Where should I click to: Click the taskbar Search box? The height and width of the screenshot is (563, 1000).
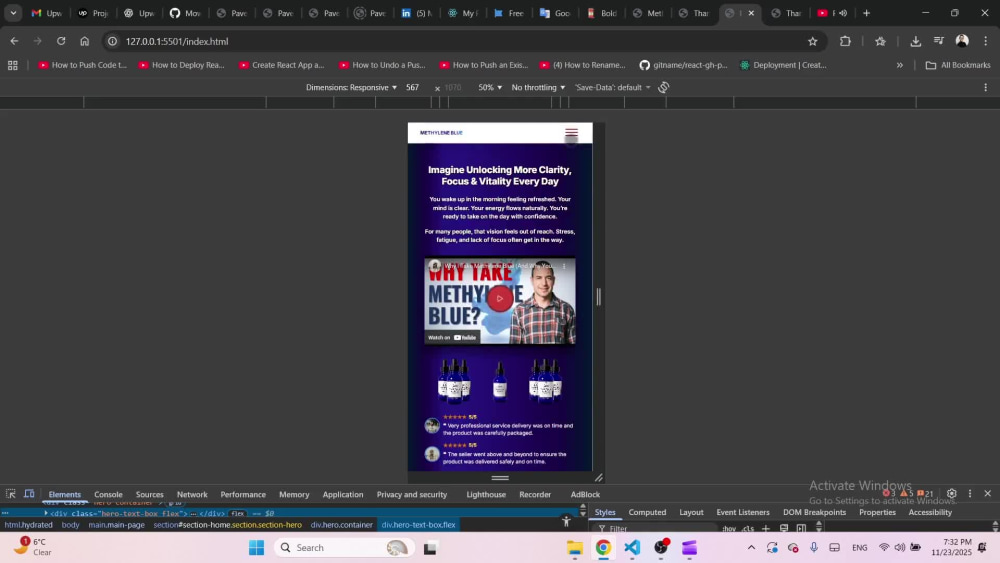(x=343, y=548)
